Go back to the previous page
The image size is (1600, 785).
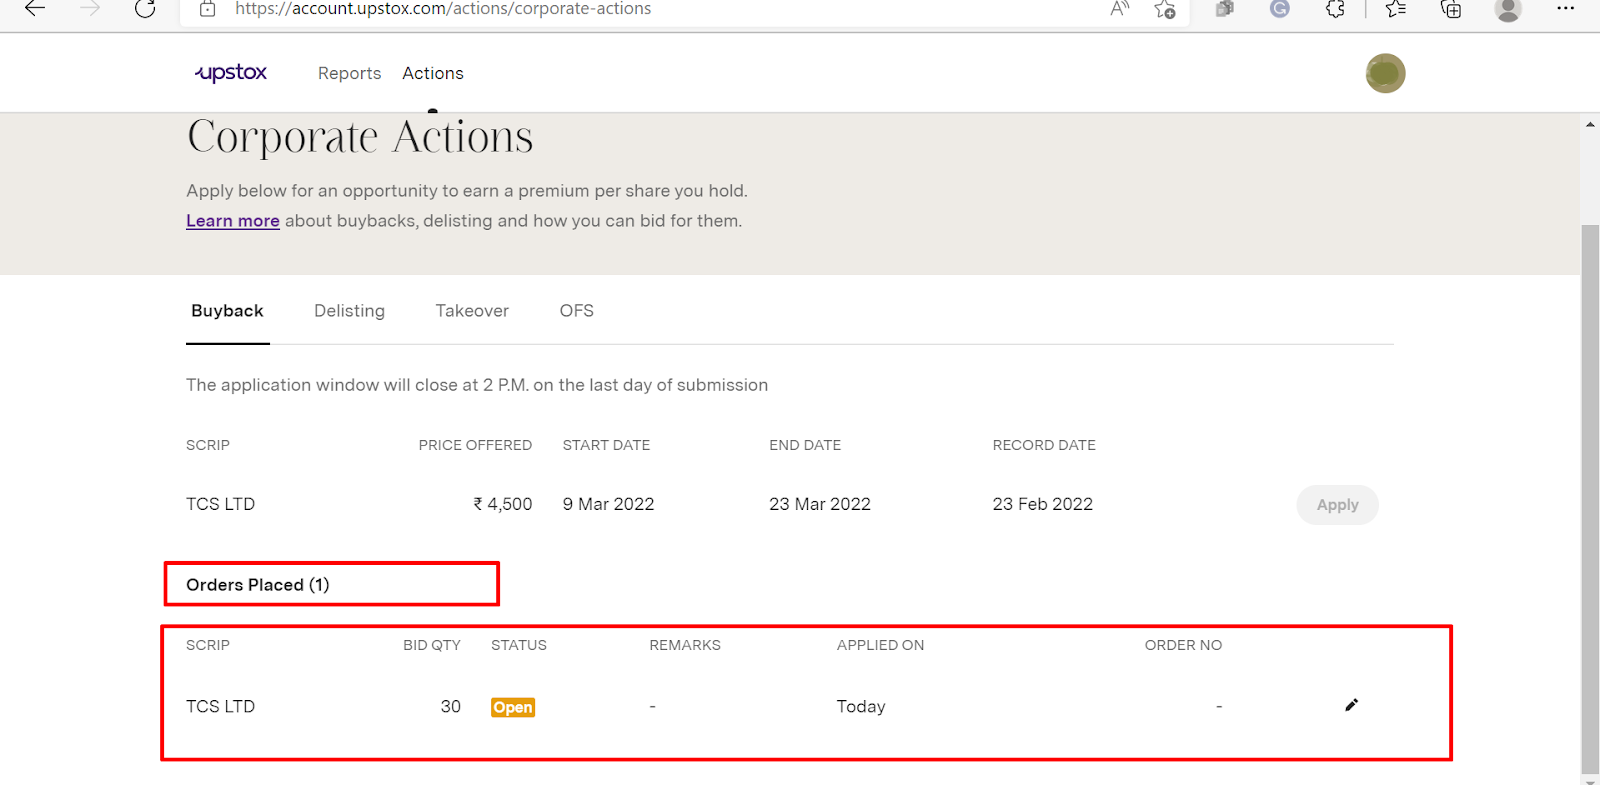[x=35, y=9]
